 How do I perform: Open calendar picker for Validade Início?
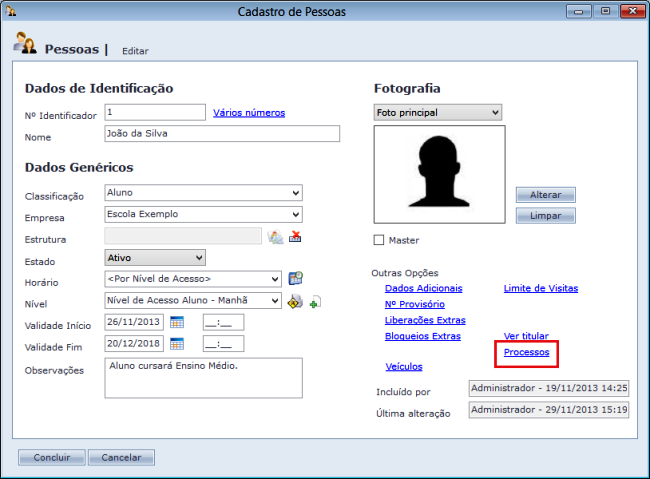pyautogui.click(x=177, y=322)
